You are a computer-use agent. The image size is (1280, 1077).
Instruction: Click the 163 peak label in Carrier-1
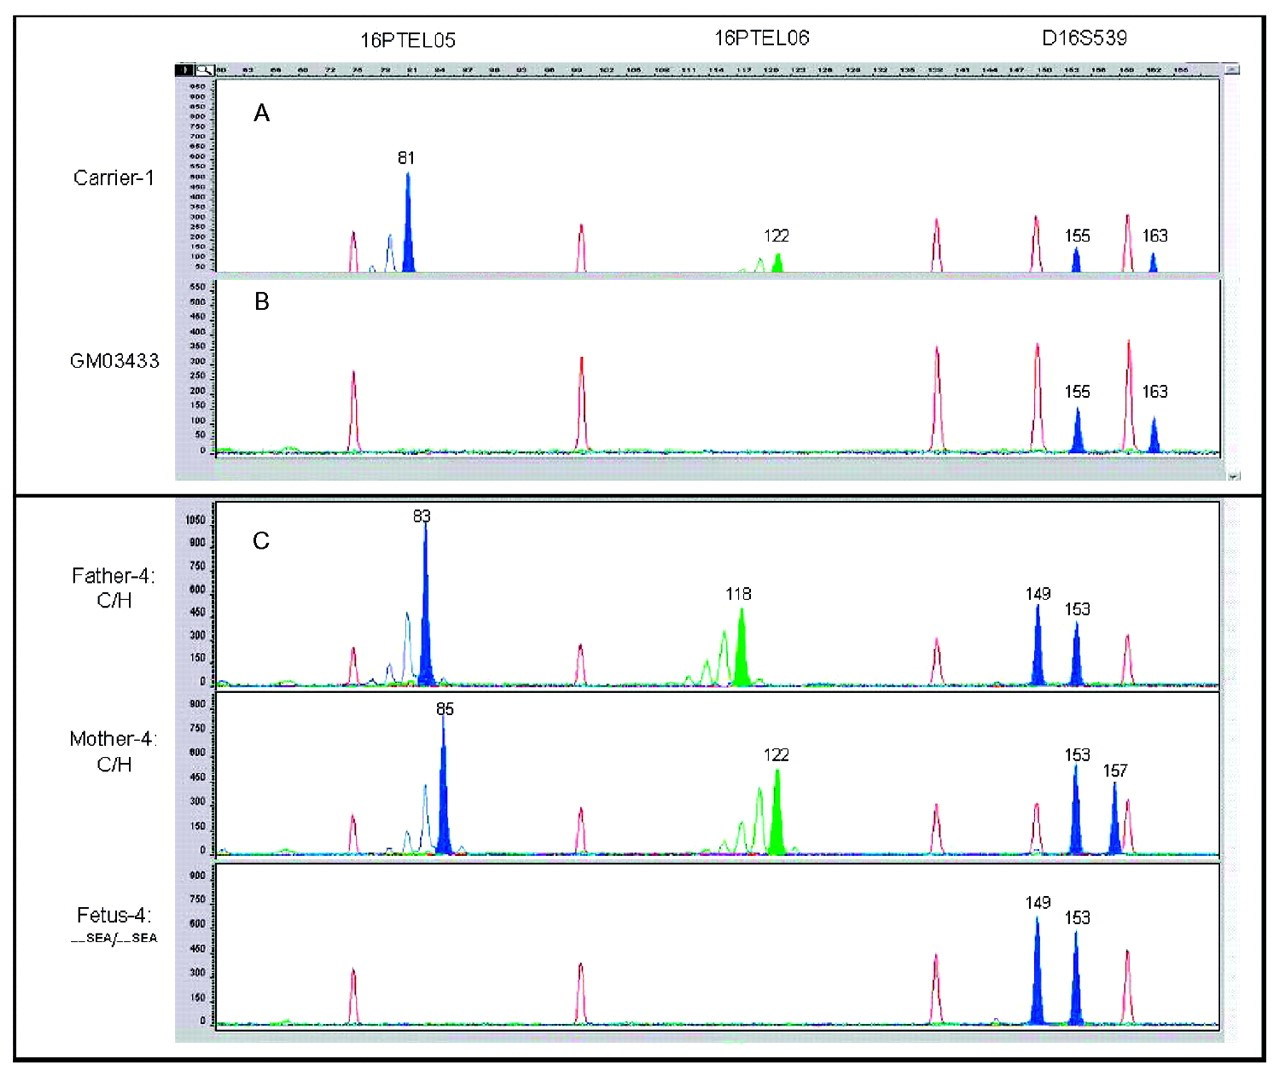1155,236
